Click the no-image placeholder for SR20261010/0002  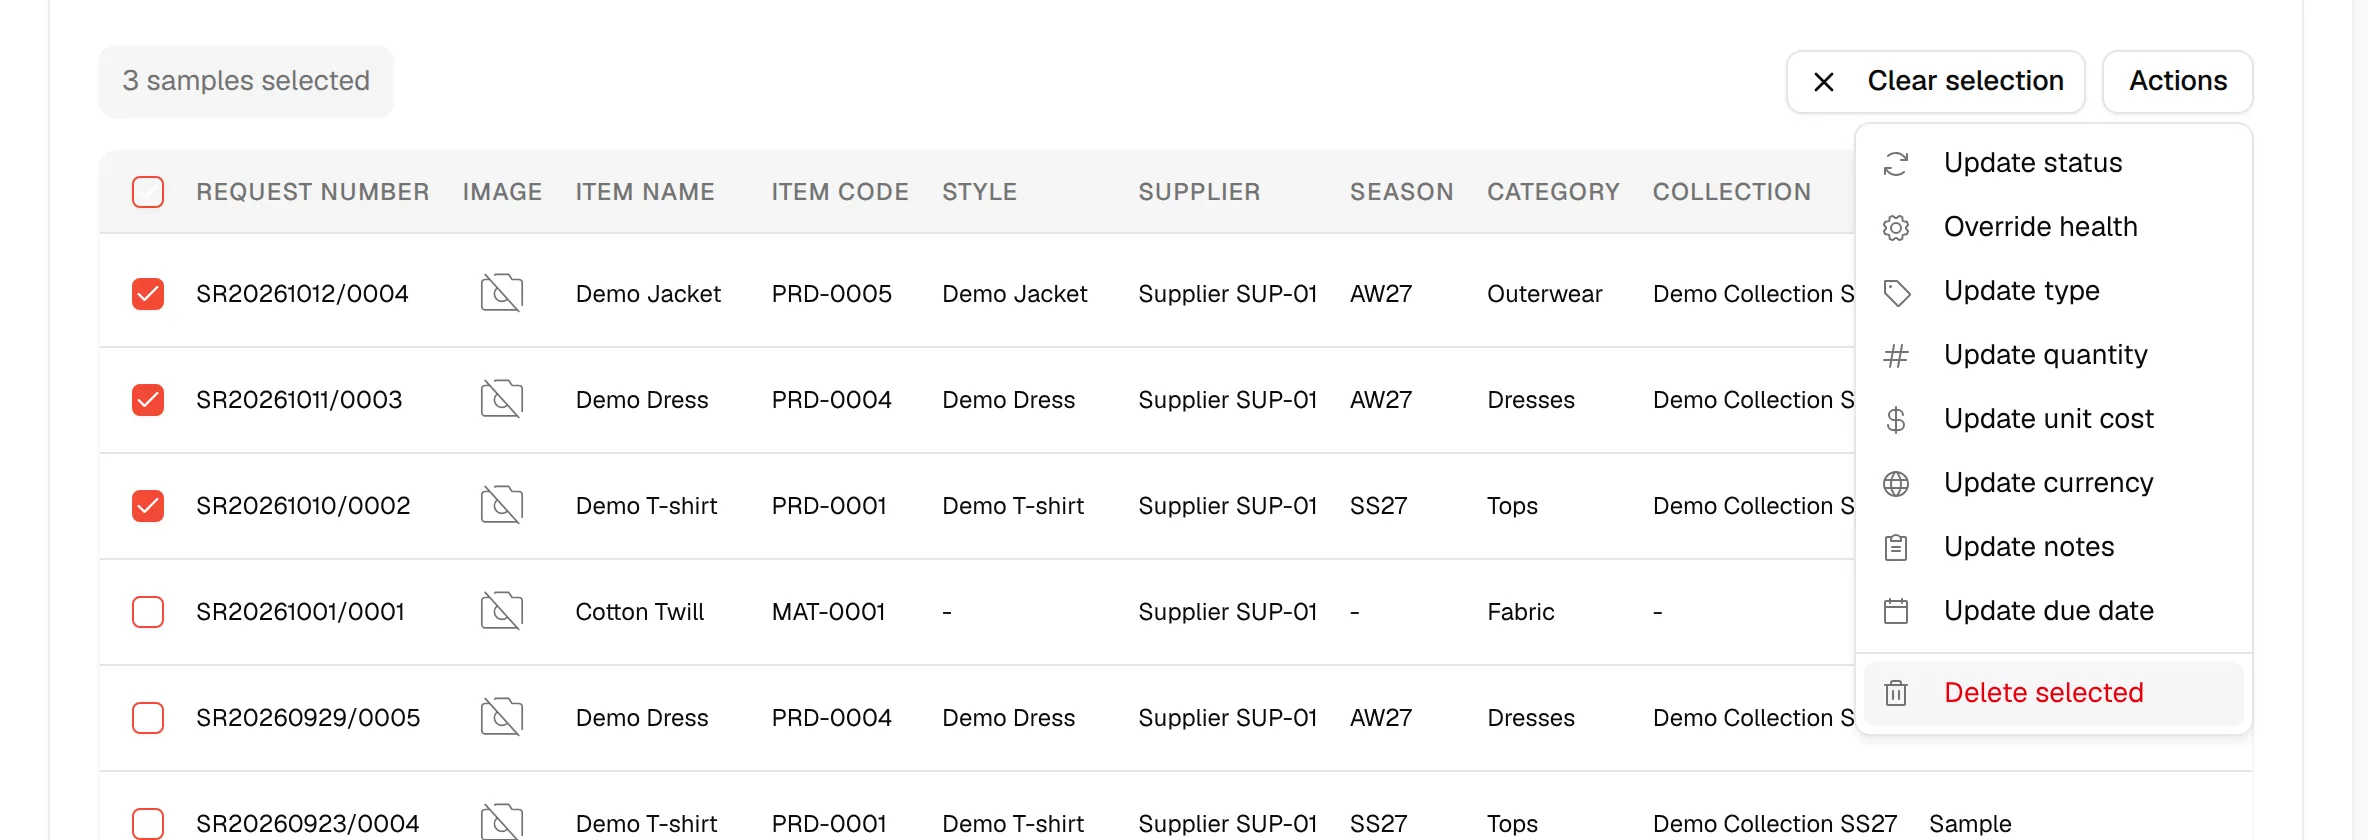(x=502, y=505)
